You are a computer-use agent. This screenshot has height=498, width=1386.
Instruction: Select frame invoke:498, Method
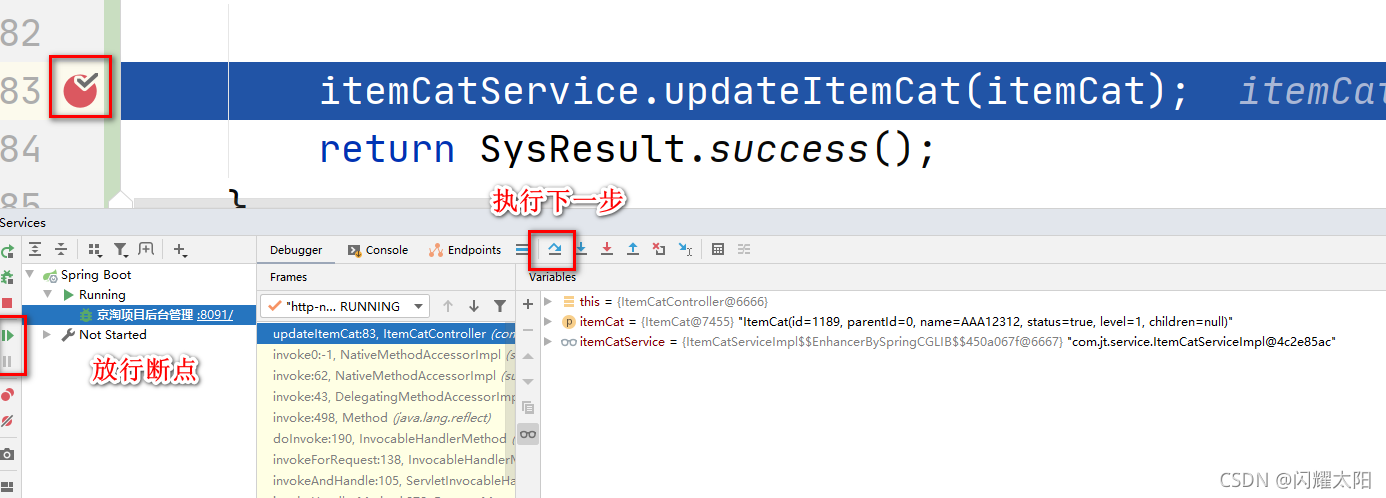click(x=386, y=418)
